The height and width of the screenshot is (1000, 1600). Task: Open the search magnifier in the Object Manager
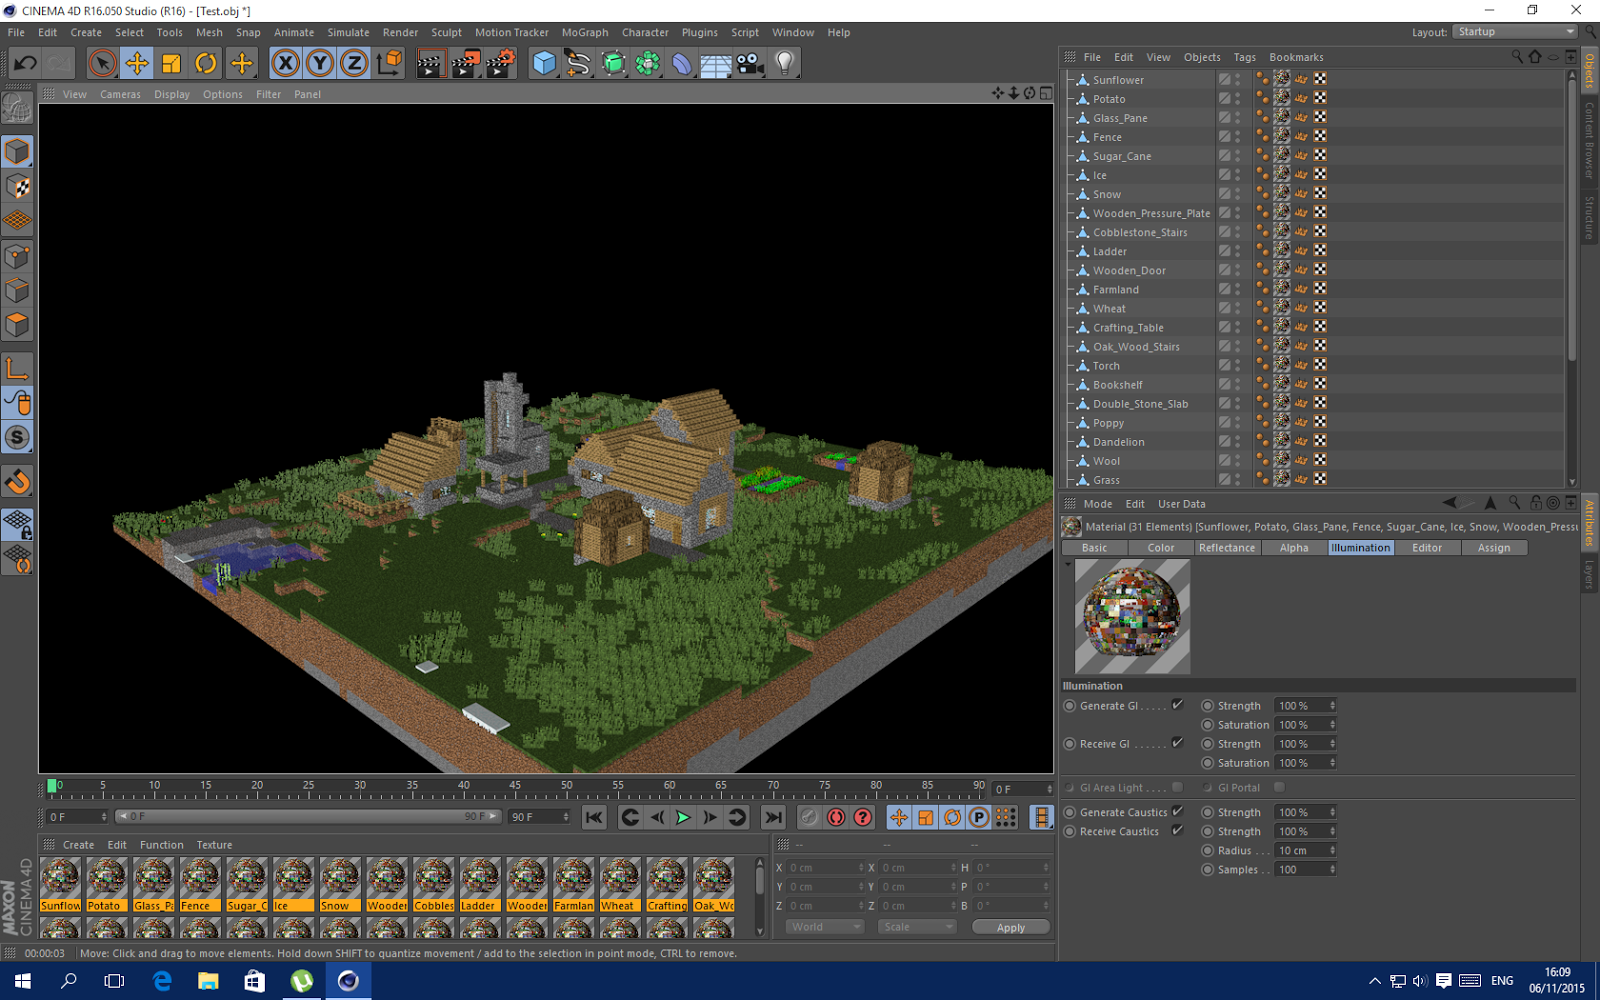pyautogui.click(x=1517, y=57)
